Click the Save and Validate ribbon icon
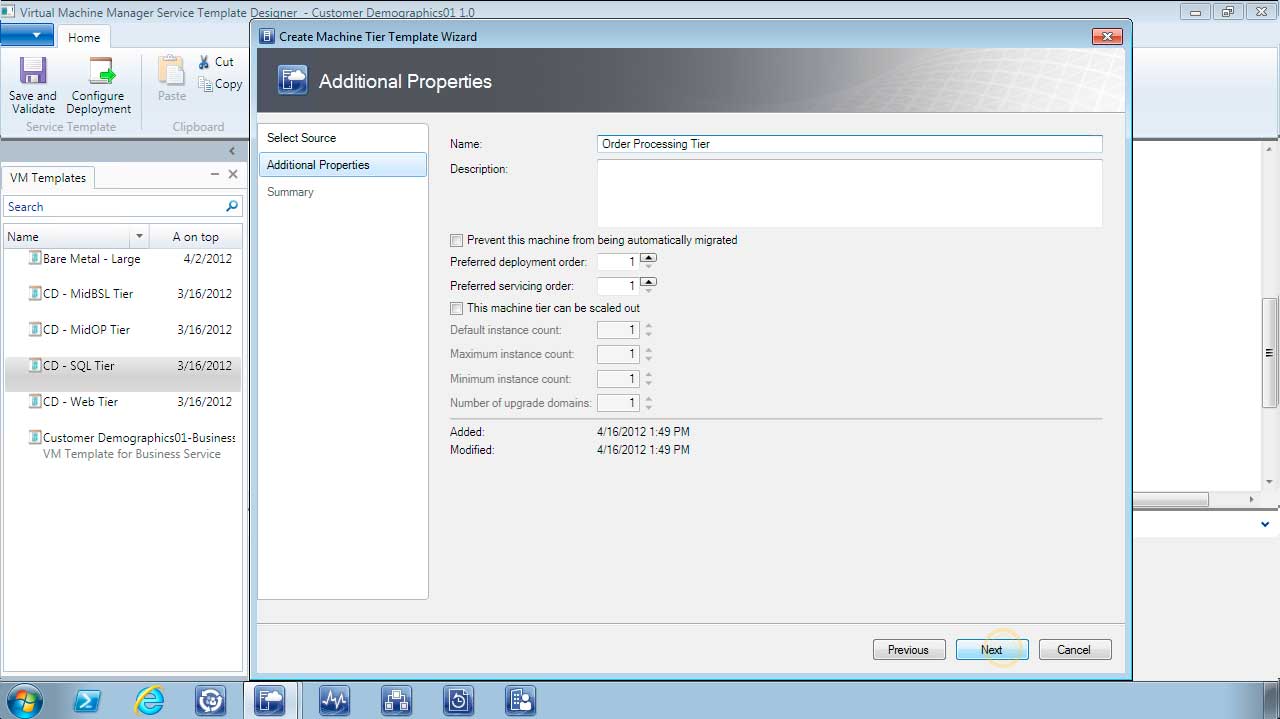This screenshot has height=719, width=1280. pos(33,71)
